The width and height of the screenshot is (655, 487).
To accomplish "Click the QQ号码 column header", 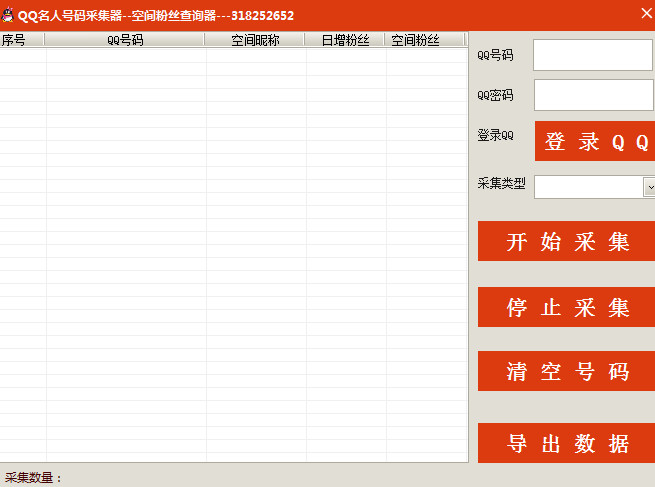I will click(125, 40).
